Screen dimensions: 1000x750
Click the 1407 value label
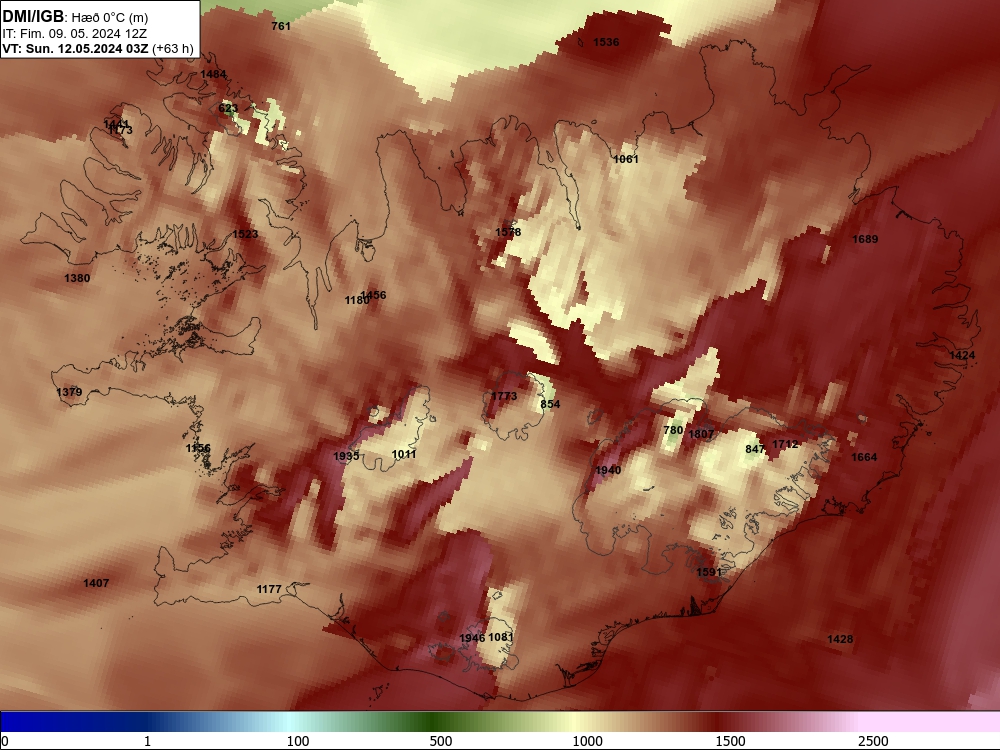(x=96, y=583)
